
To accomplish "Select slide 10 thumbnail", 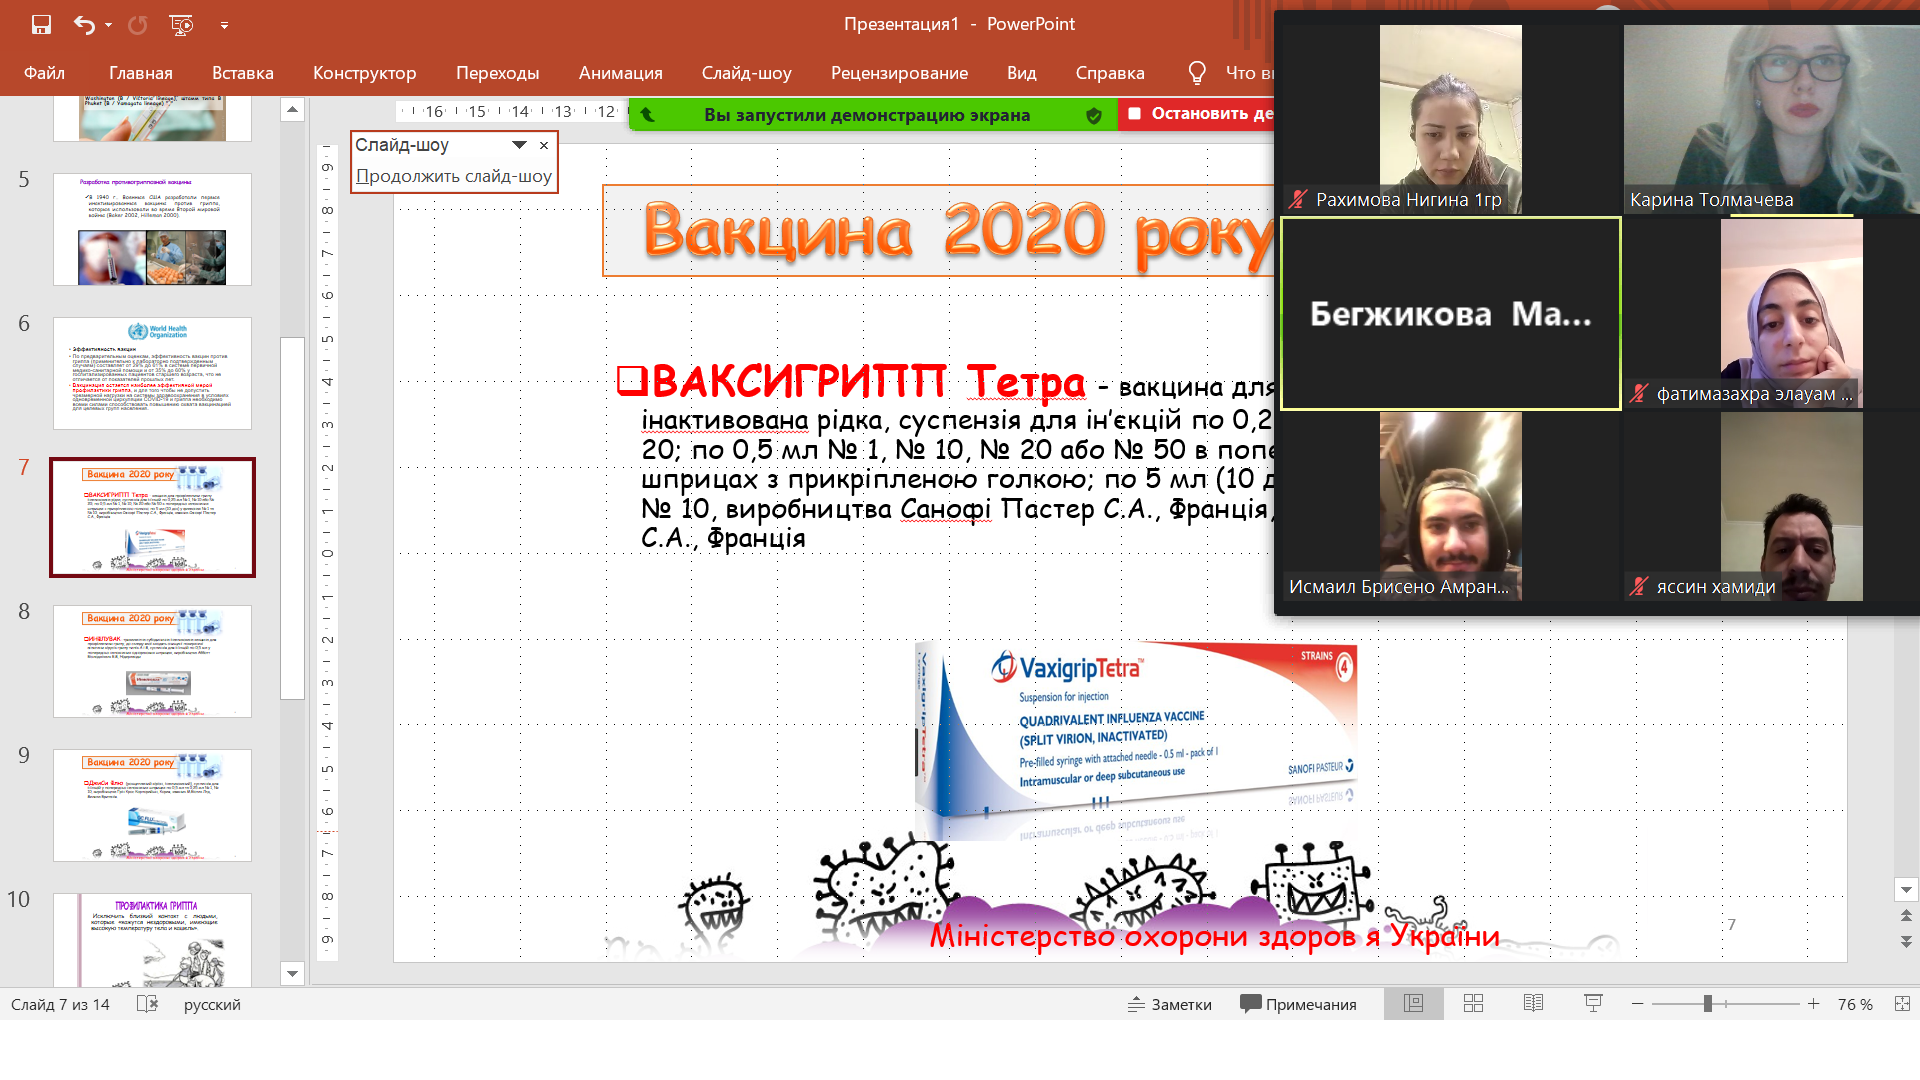I will coord(152,940).
